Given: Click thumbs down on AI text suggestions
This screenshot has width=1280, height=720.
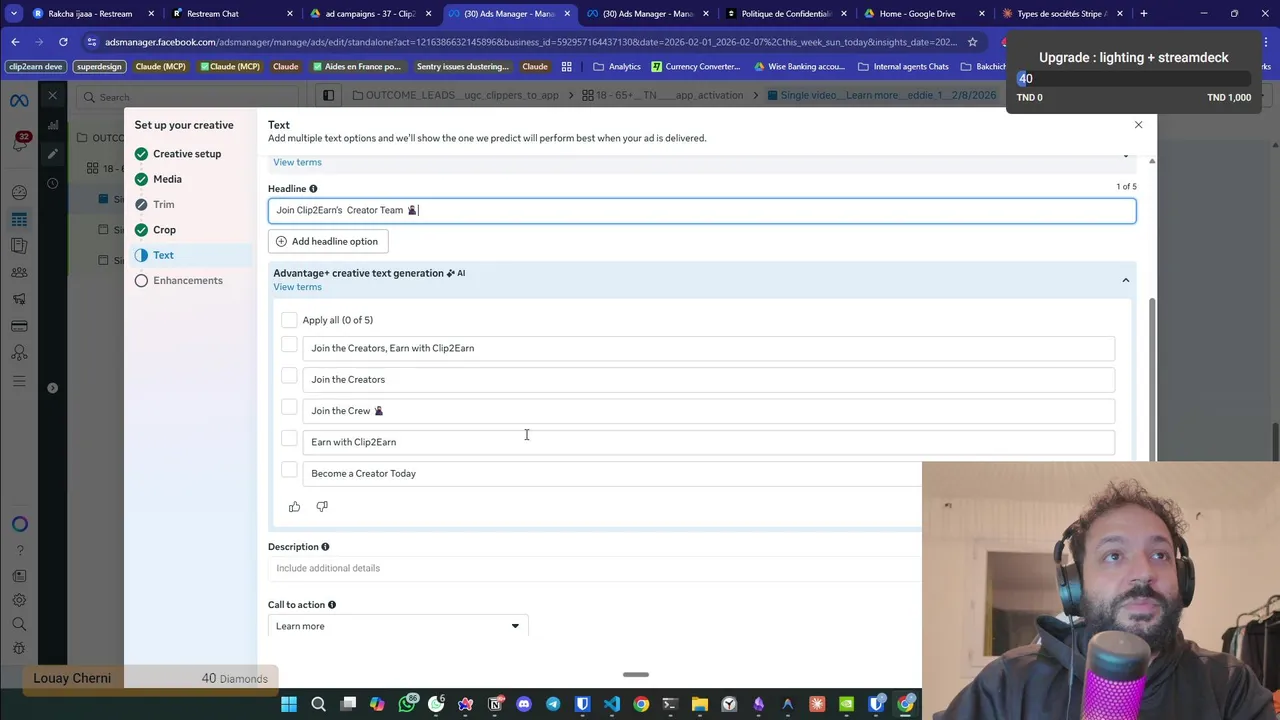Looking at the screenshot, I should tap(322, 506).
